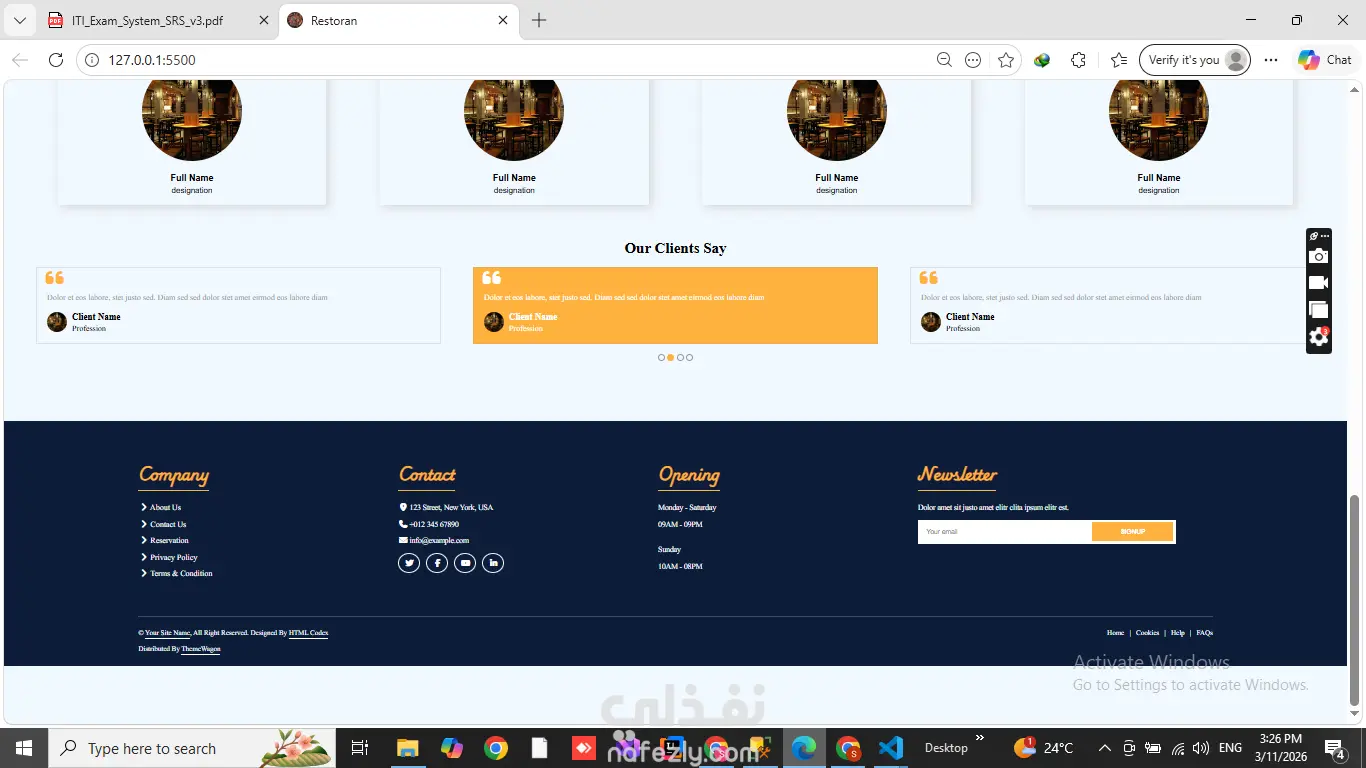Image resolution: width=1366 pixels, height=768 pixels.
Task: Click the zoom out magnifier in the address bar
Action: tap(944, 60)
